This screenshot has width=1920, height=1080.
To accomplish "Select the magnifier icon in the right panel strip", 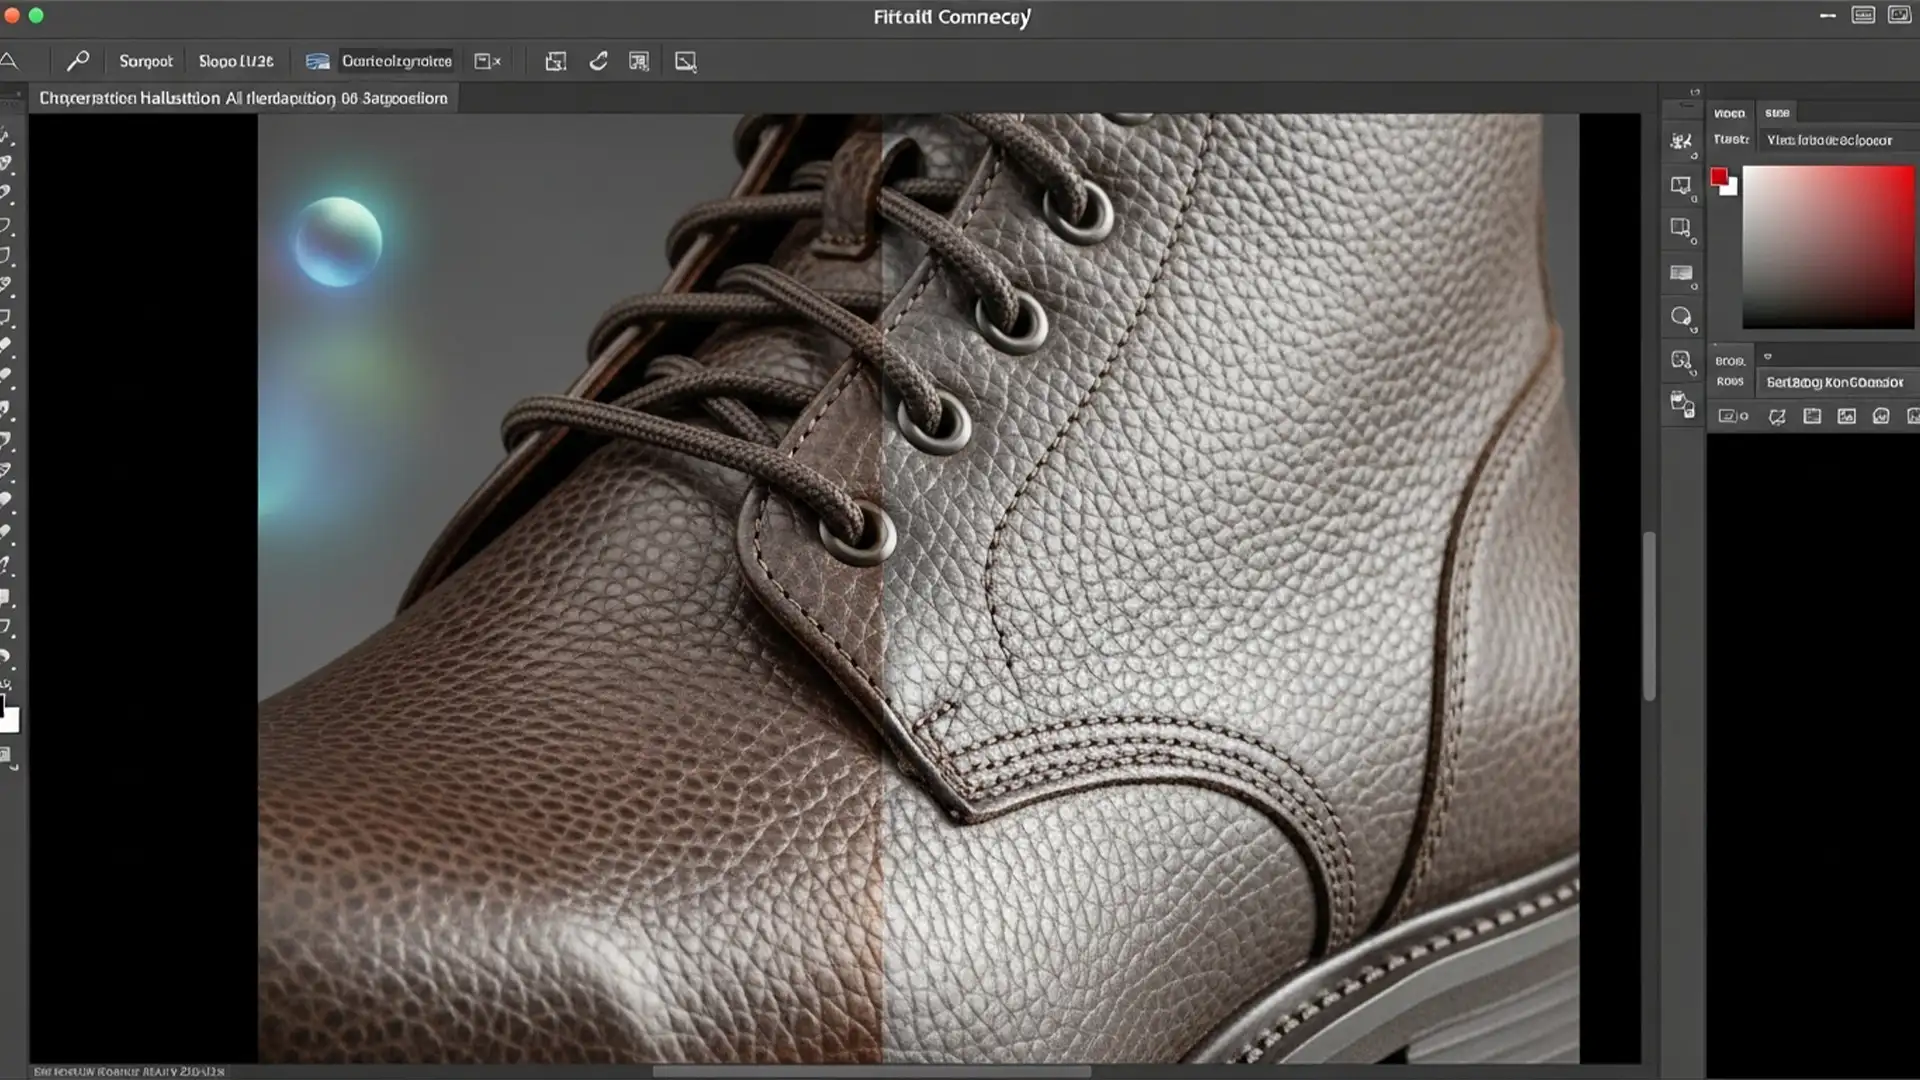I will click(1683, 317).
